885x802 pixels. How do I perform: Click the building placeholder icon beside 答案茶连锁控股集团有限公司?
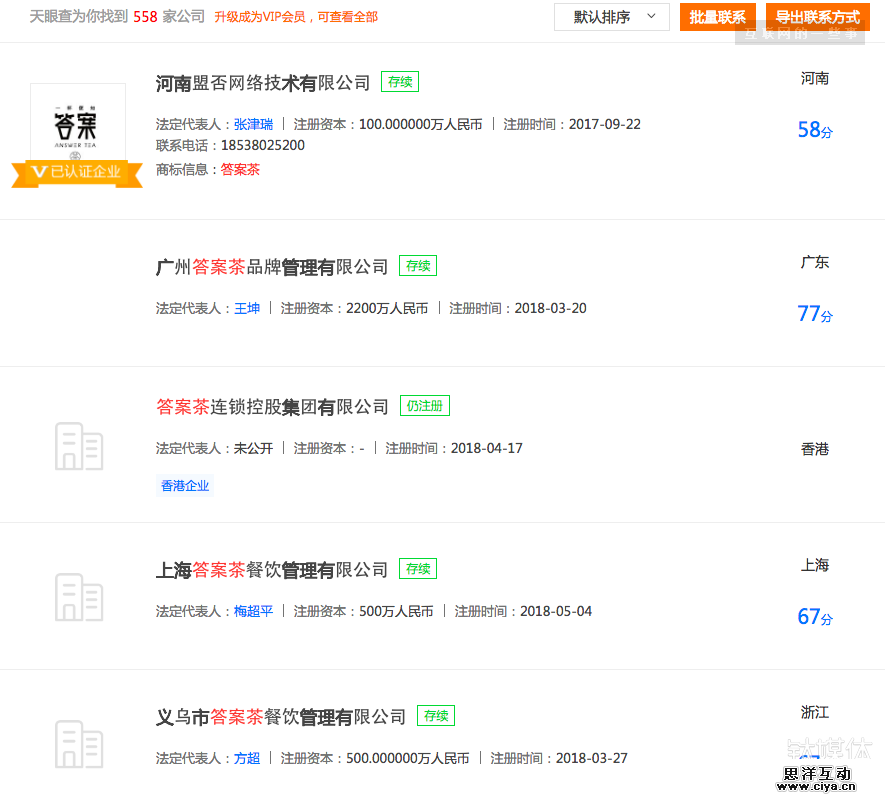click(x=79, y=447)
